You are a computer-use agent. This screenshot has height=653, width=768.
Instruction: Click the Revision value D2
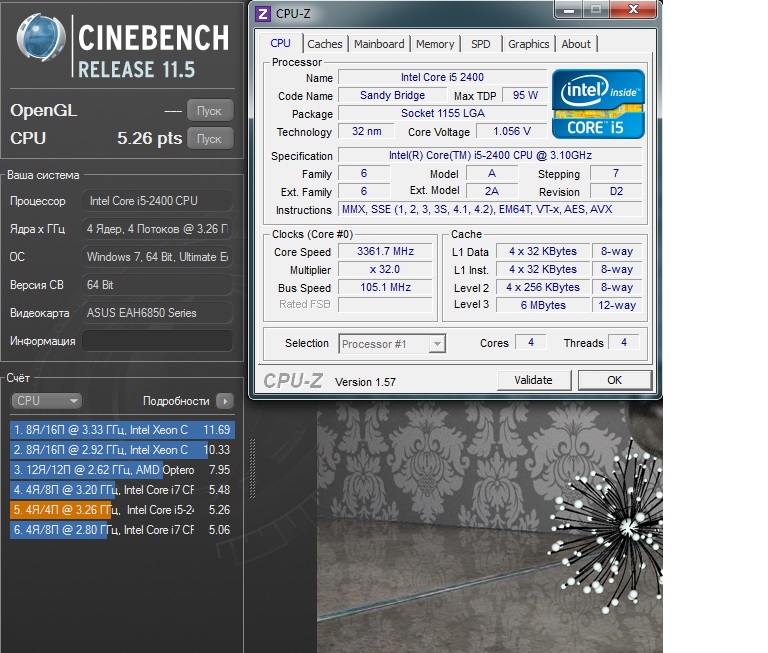(x=616, y=191)
